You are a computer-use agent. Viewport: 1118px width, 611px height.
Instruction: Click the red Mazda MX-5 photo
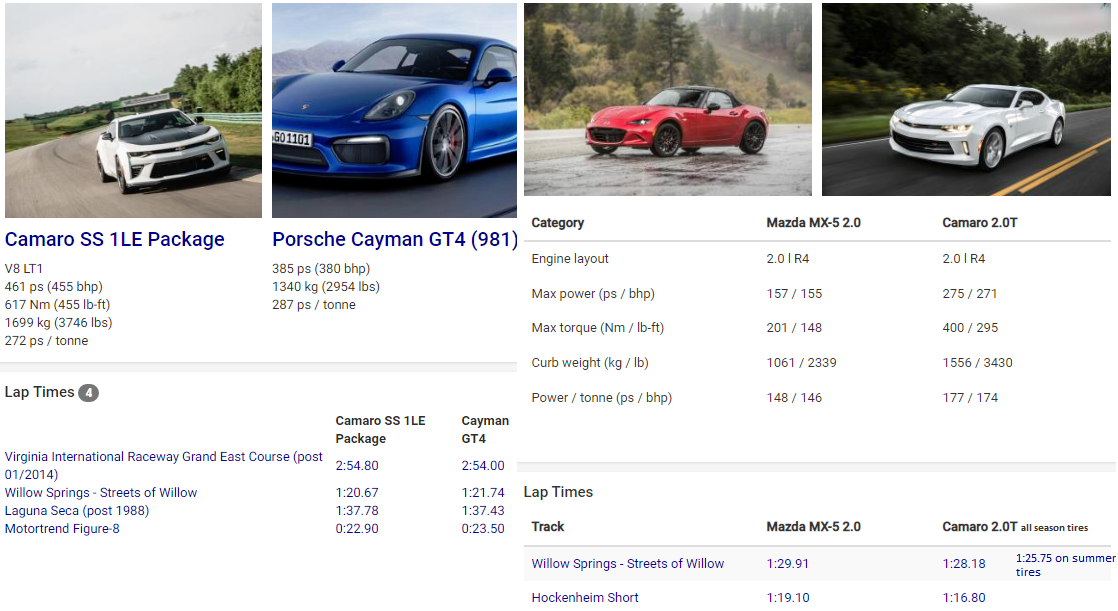(667, 99)
